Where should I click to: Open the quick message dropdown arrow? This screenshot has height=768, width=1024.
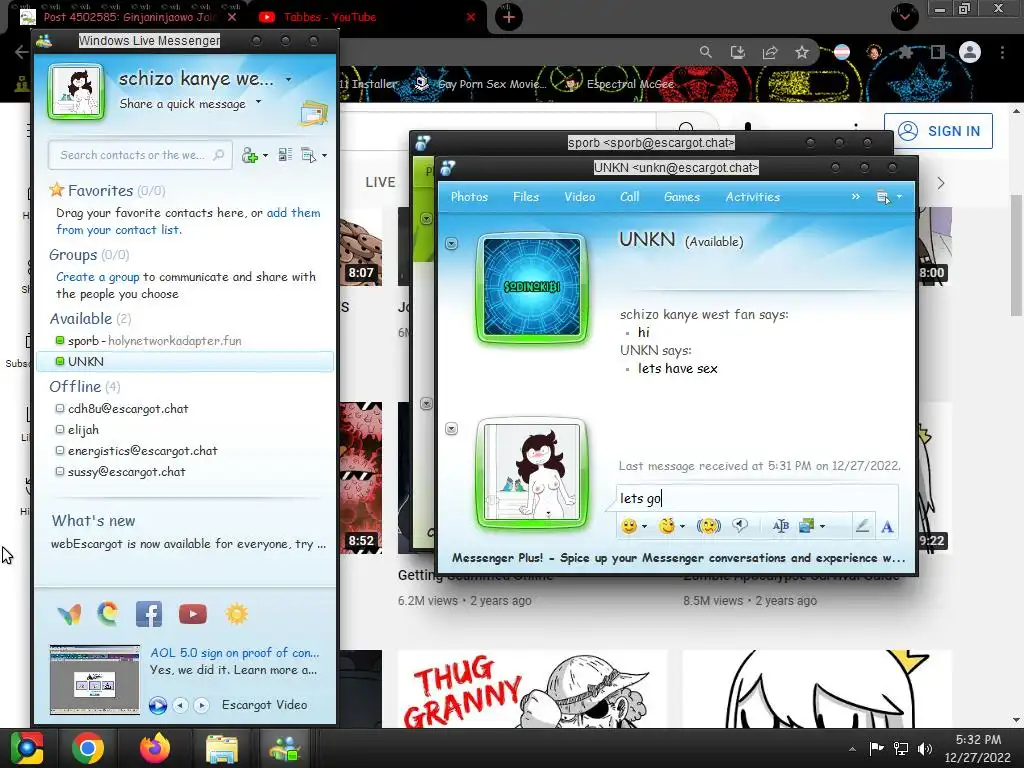pos(259,102)
